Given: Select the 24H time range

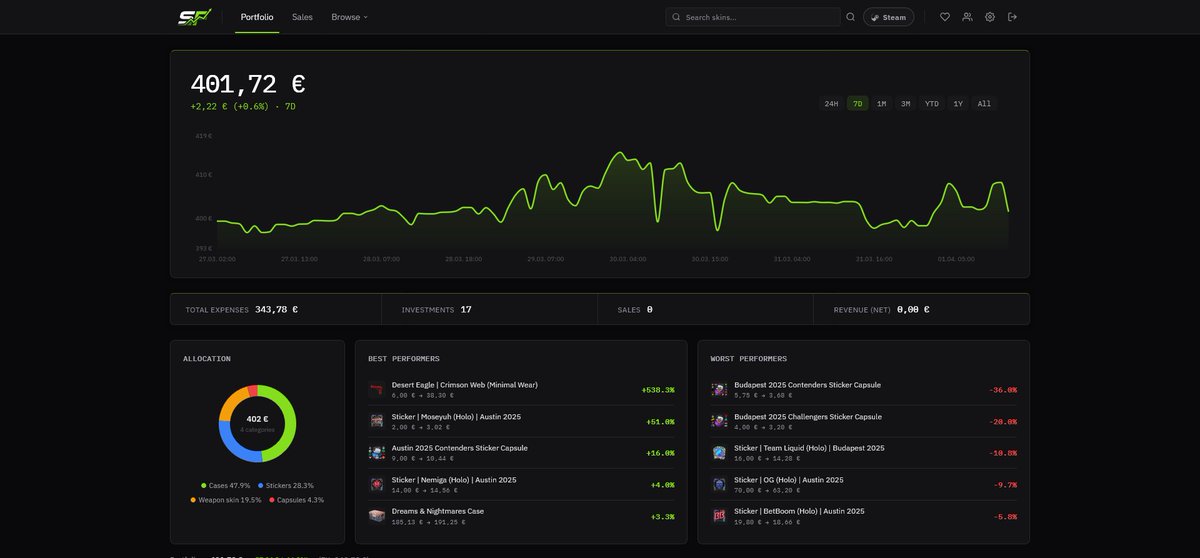Looking at the screenshot, I should click(831, 104).
